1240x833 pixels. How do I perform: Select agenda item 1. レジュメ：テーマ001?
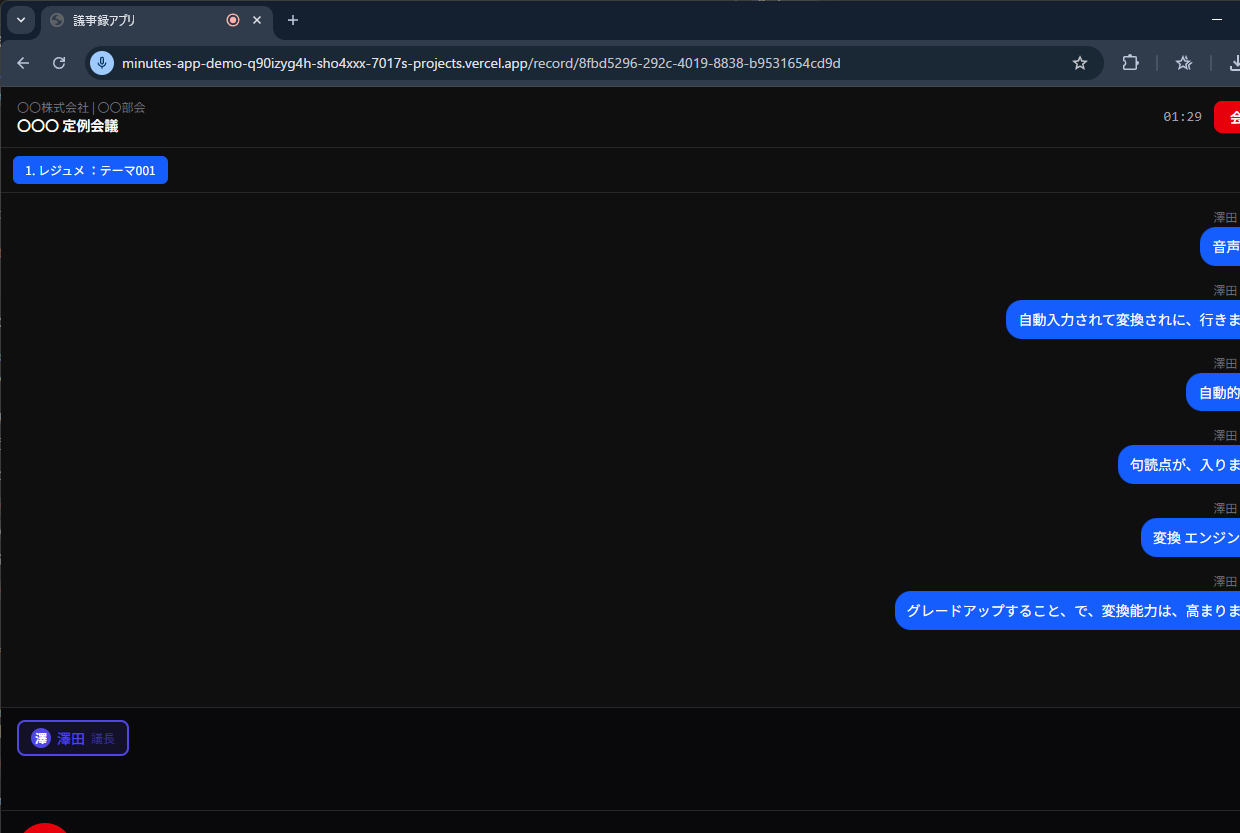click(90, 171)
